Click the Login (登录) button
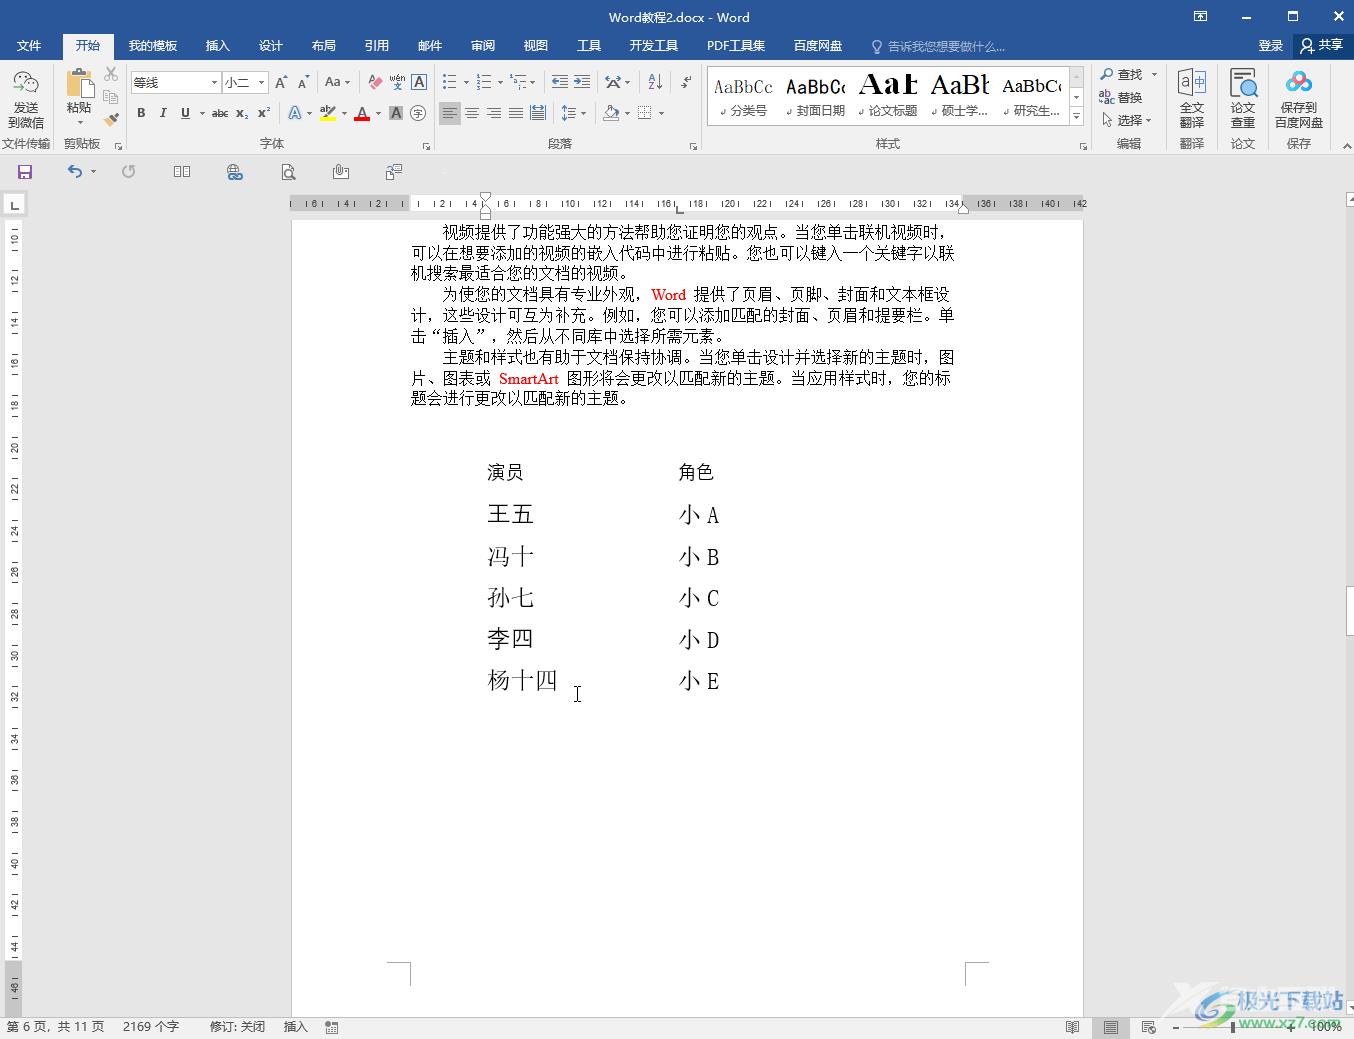This screenshot has height=1039, width=1354. click(1270, 45)
